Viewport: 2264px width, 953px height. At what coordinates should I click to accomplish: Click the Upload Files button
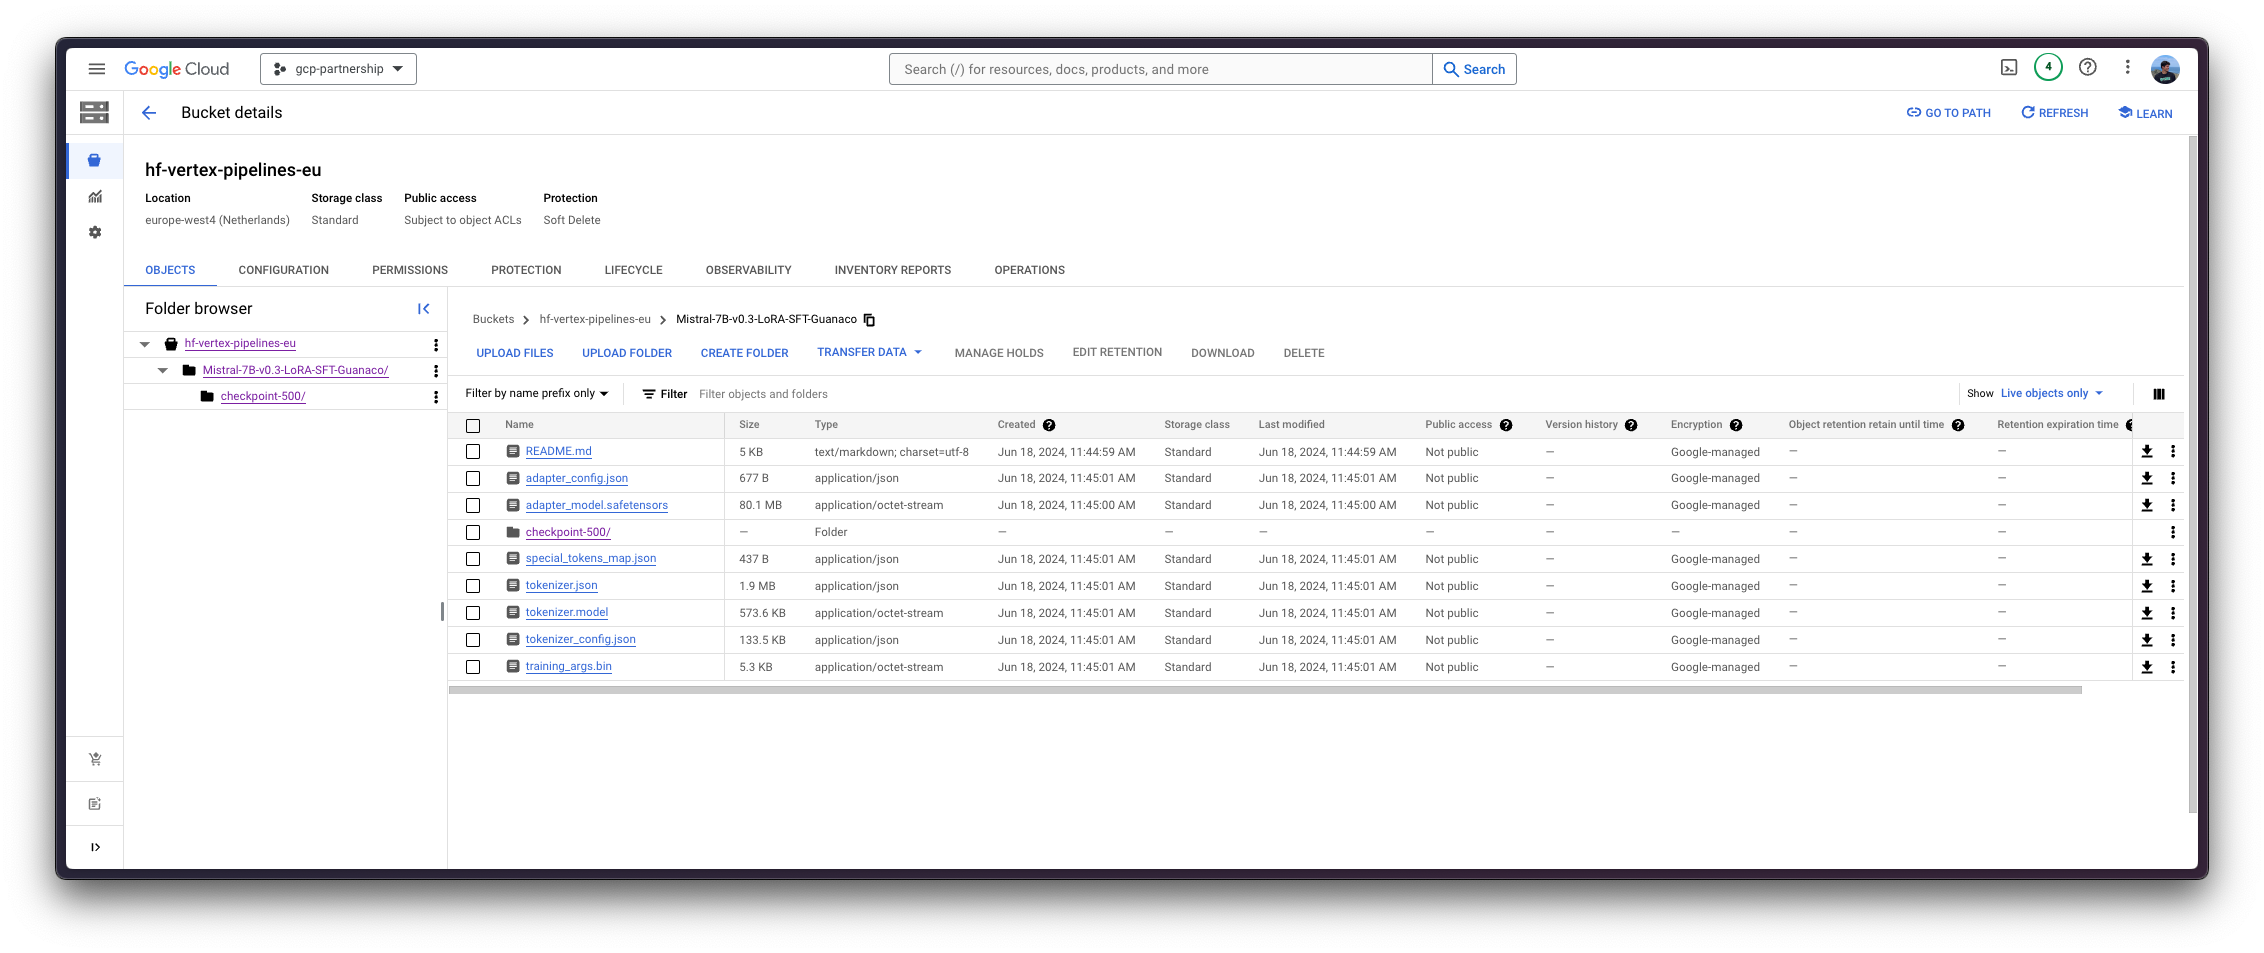pyautogui.click(x=515, y=353)
